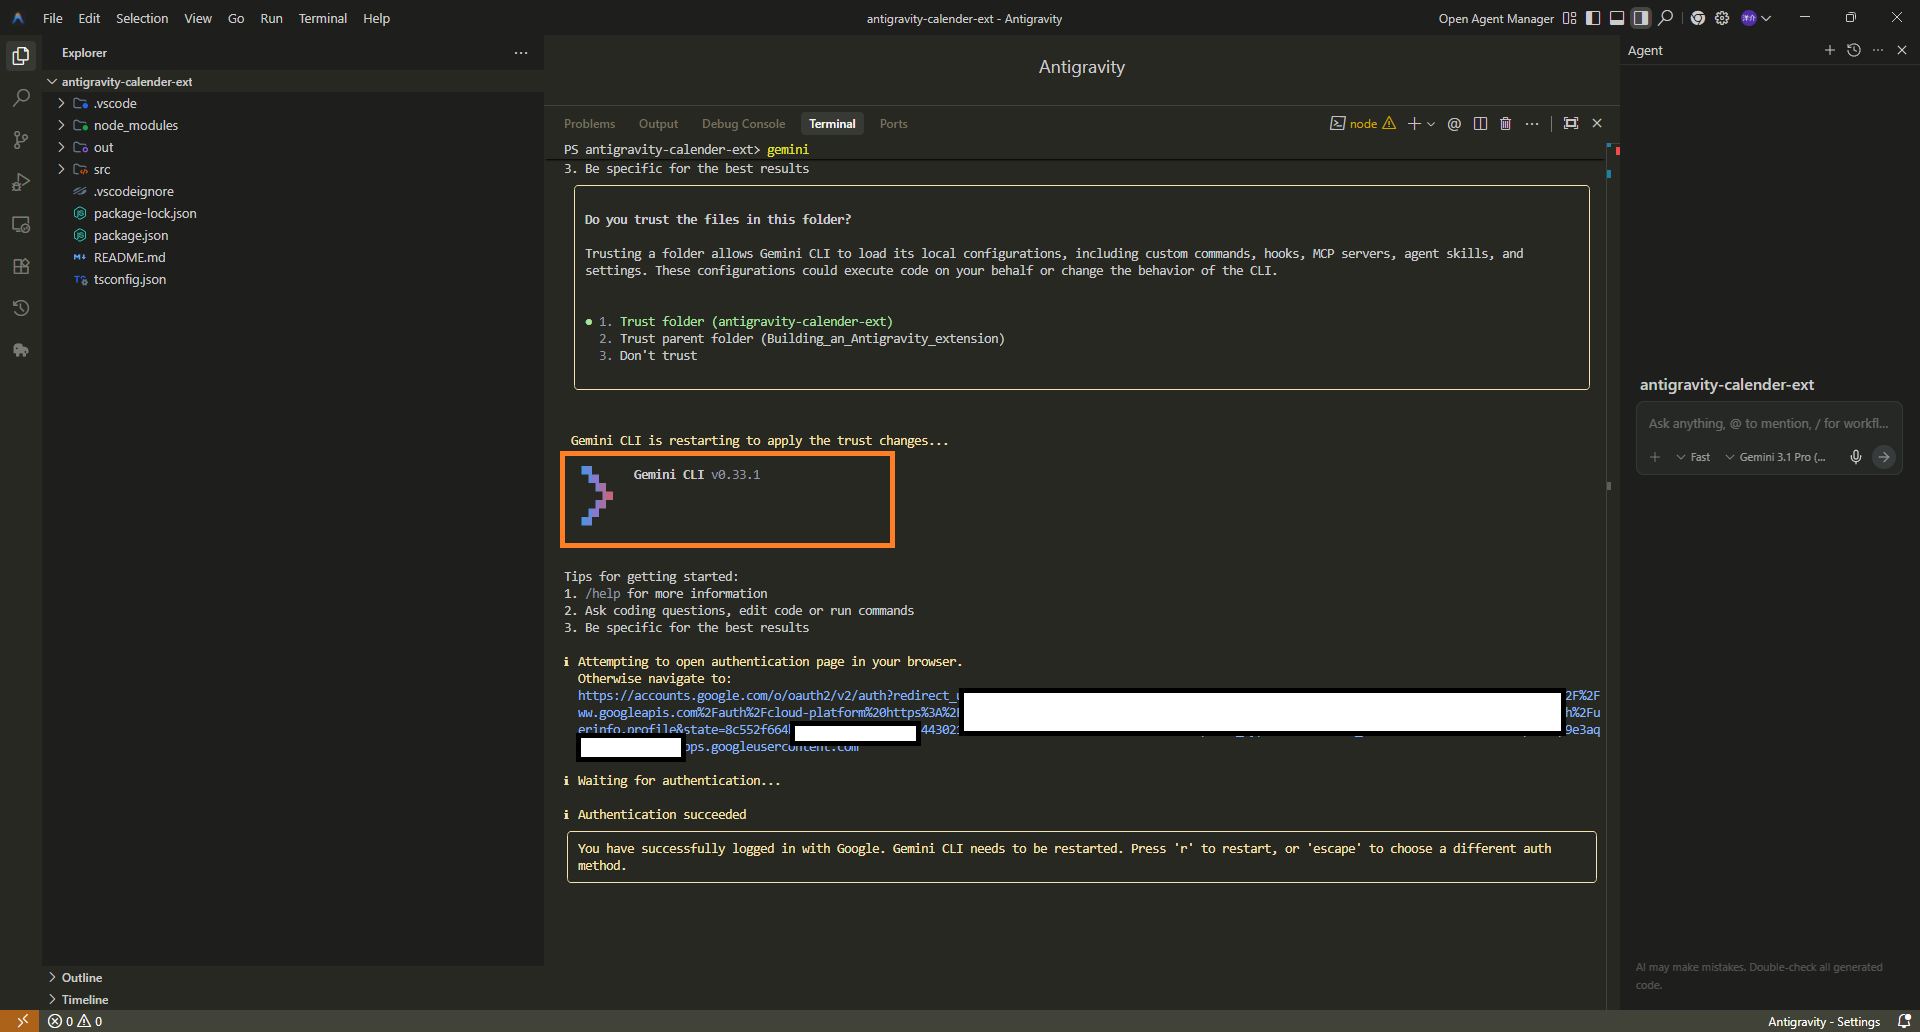The image size is (1920, 1032).
Task: Expand the Outline section
Action: click(x=82, y=977)
